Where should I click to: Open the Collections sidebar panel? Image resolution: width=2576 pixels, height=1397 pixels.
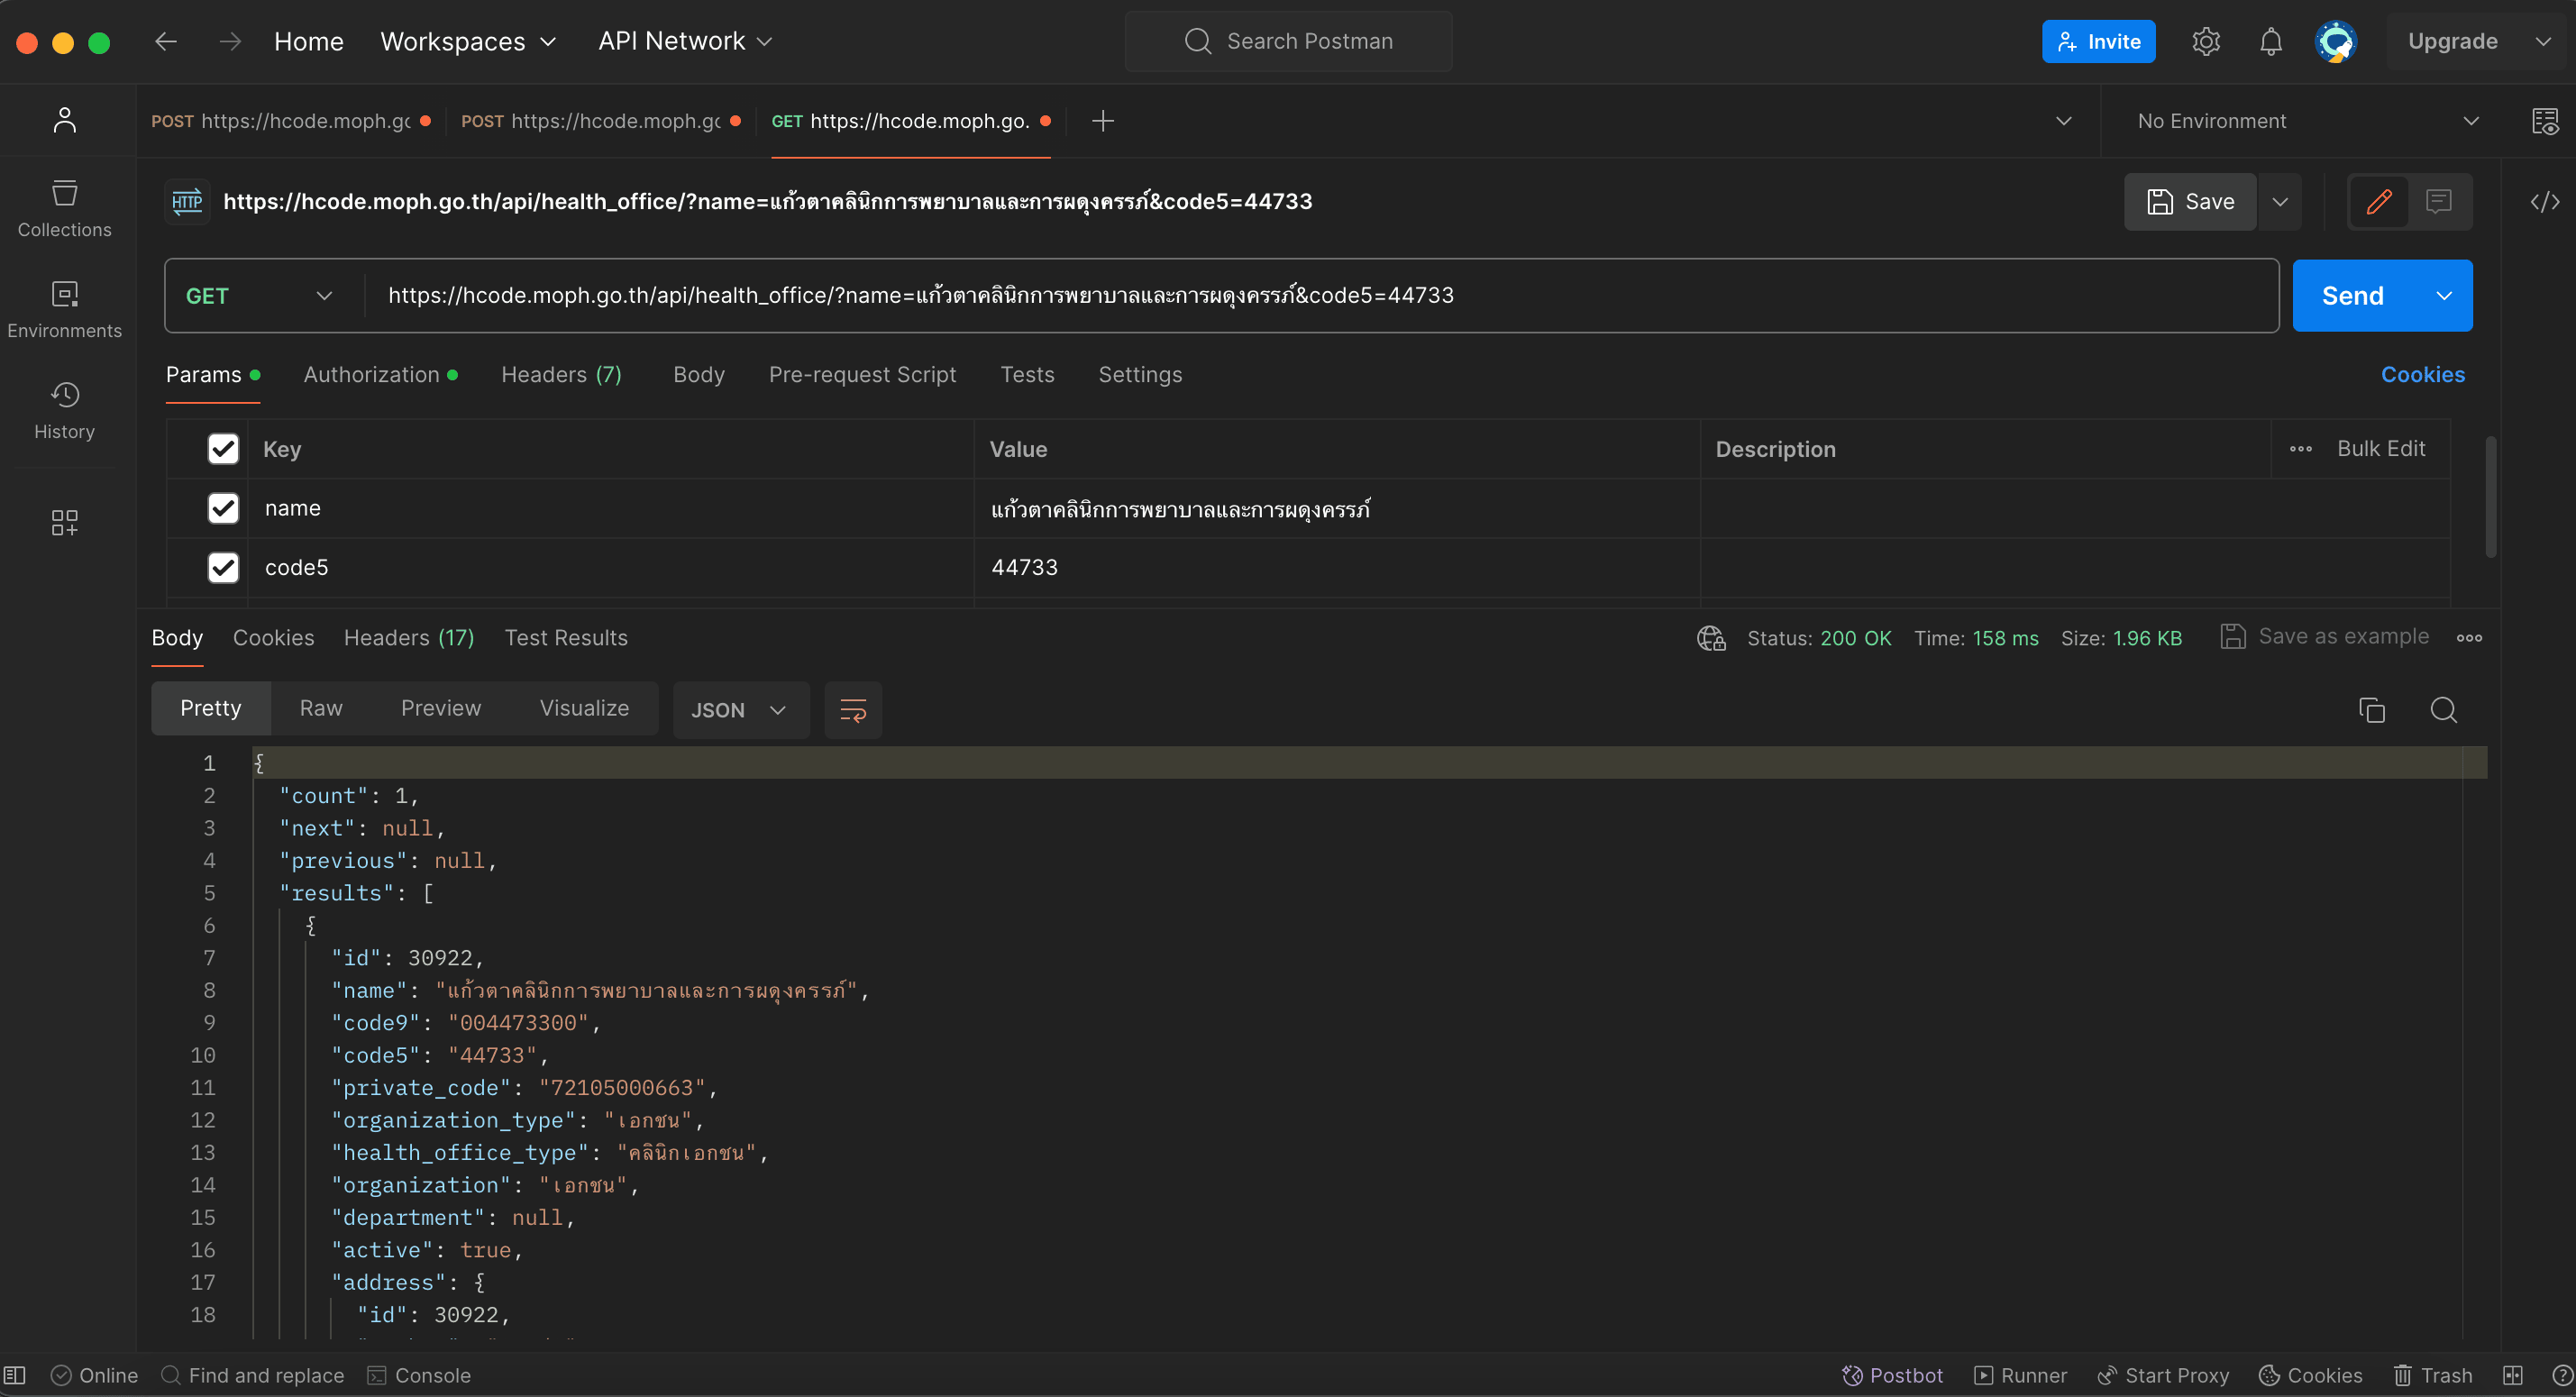point(64,208)
